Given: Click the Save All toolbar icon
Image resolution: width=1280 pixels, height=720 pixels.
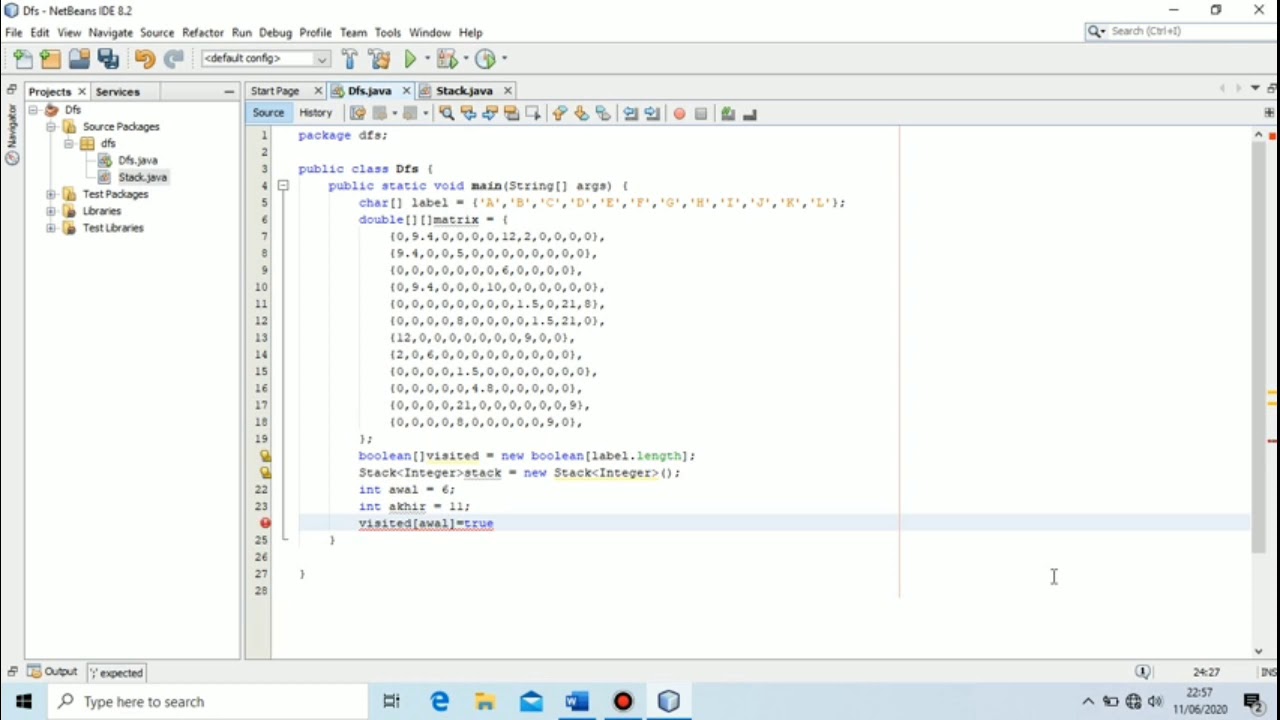Looking at the screenshot, I should pos(108,59).
